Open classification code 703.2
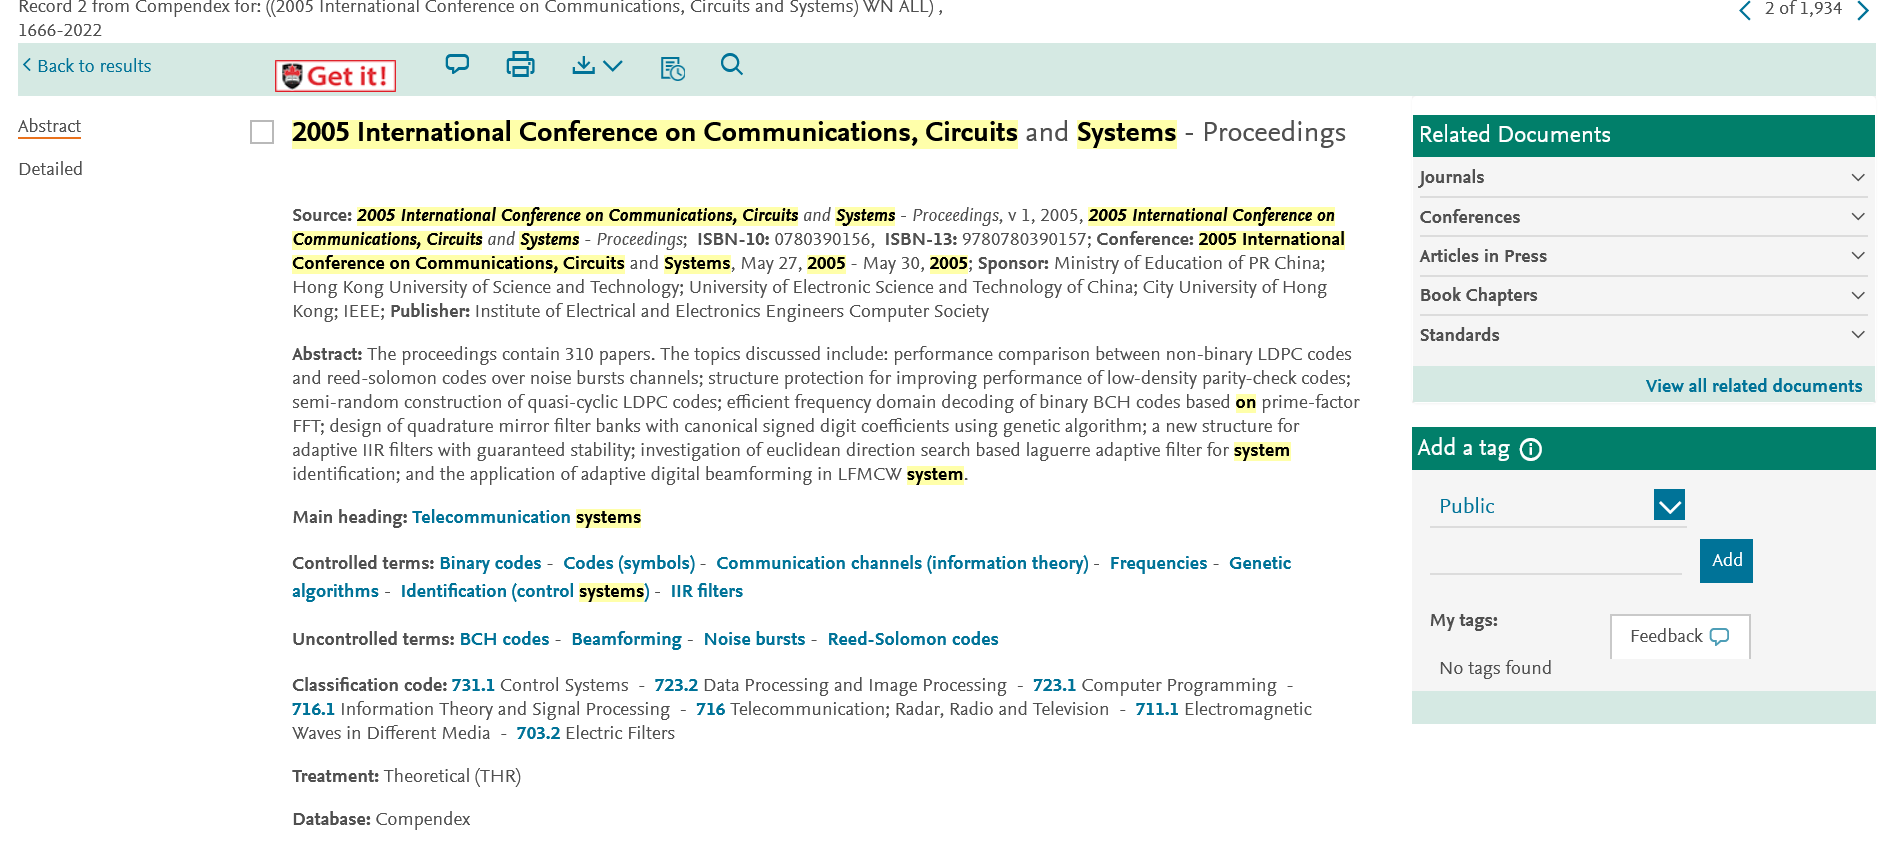1893x850 pixels. (x=538, y=733)
